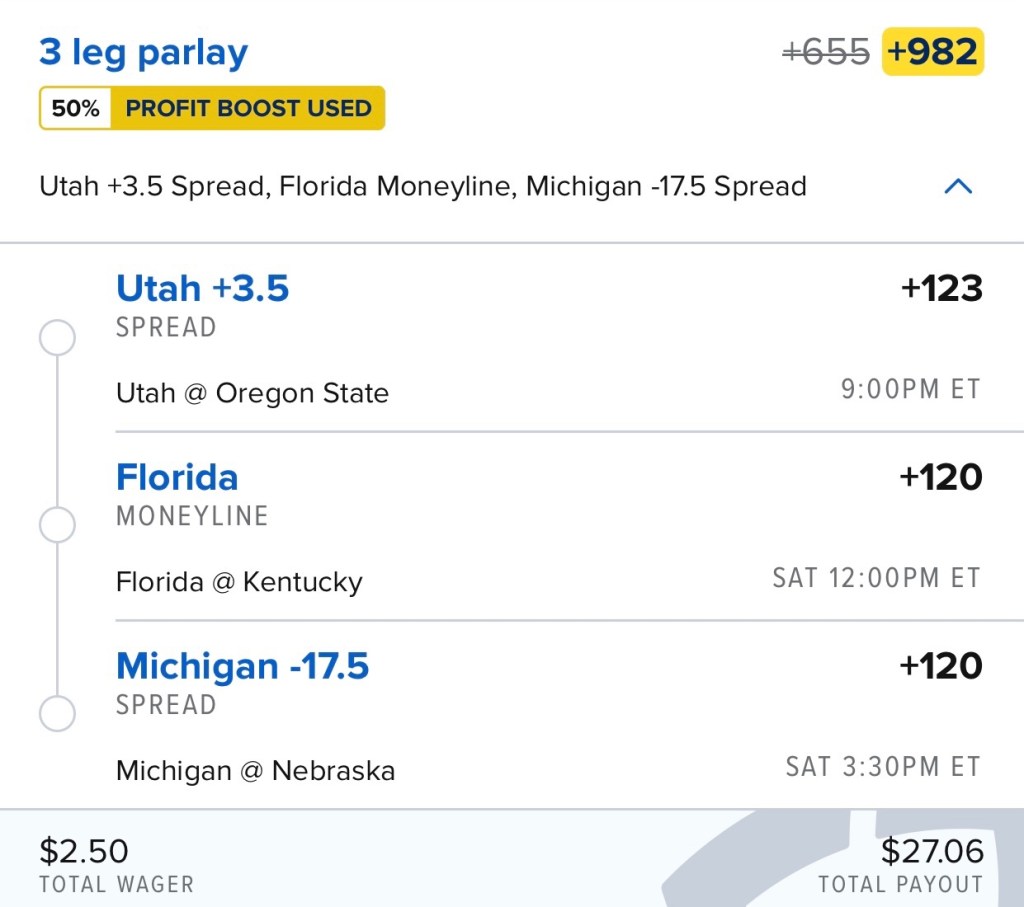Tap the SAT 3:30PM ET game time

point(883,767)
